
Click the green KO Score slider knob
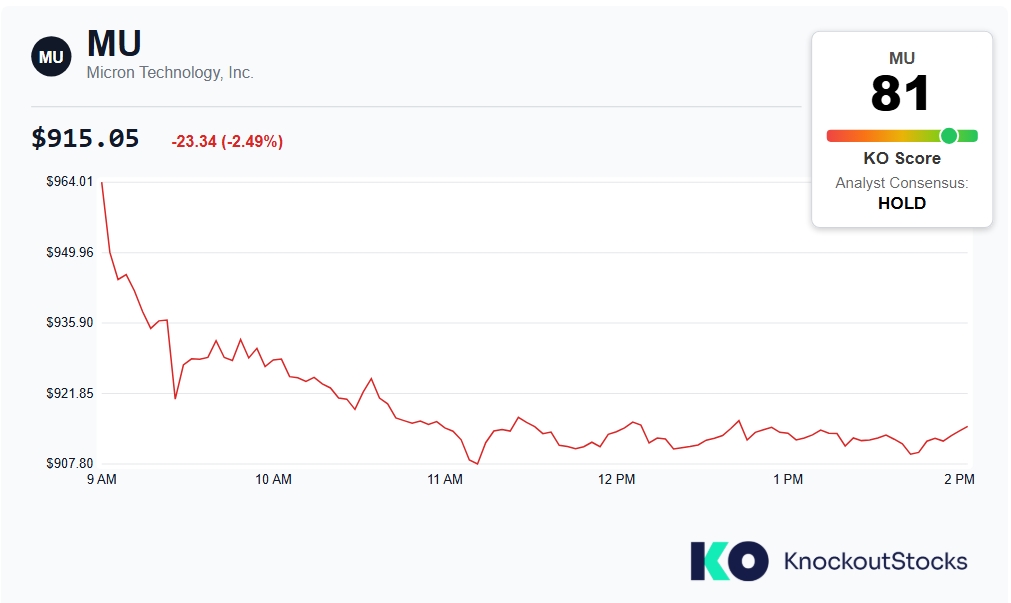click(x=948, y=135)
